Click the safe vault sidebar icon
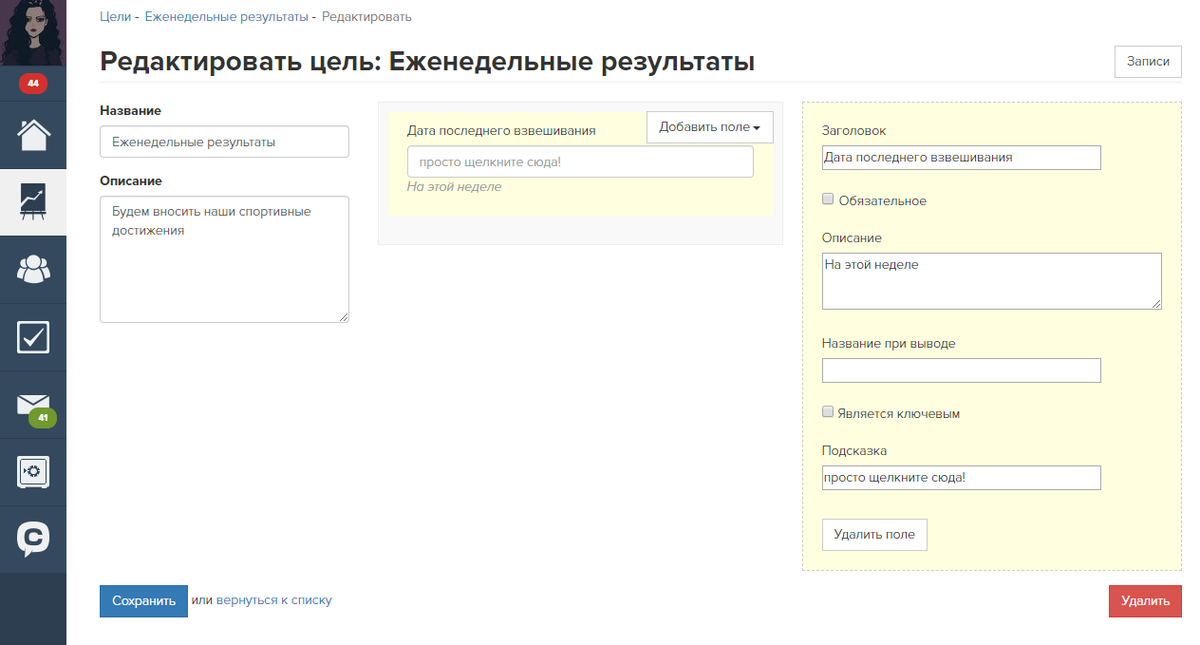The width and height of the screenshot is (1200, 645). (33, 472)
